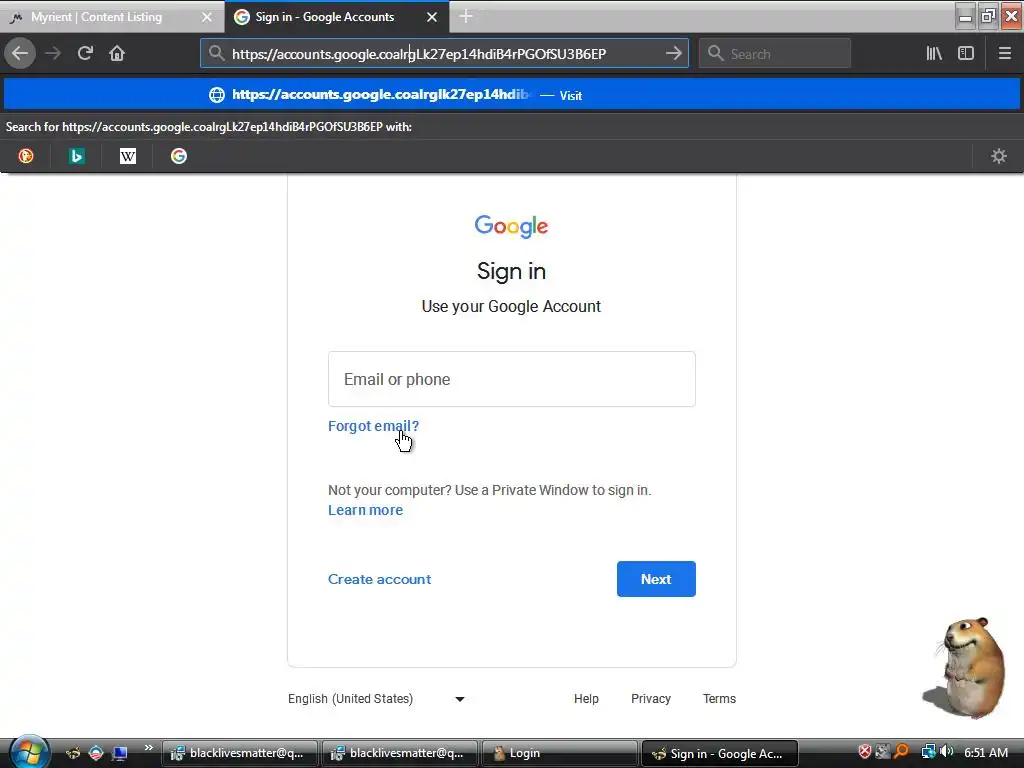Viewport: 1024px width, 768px height.
Task: Go back with the browser back arrow
Action: [x=20, y=54]
